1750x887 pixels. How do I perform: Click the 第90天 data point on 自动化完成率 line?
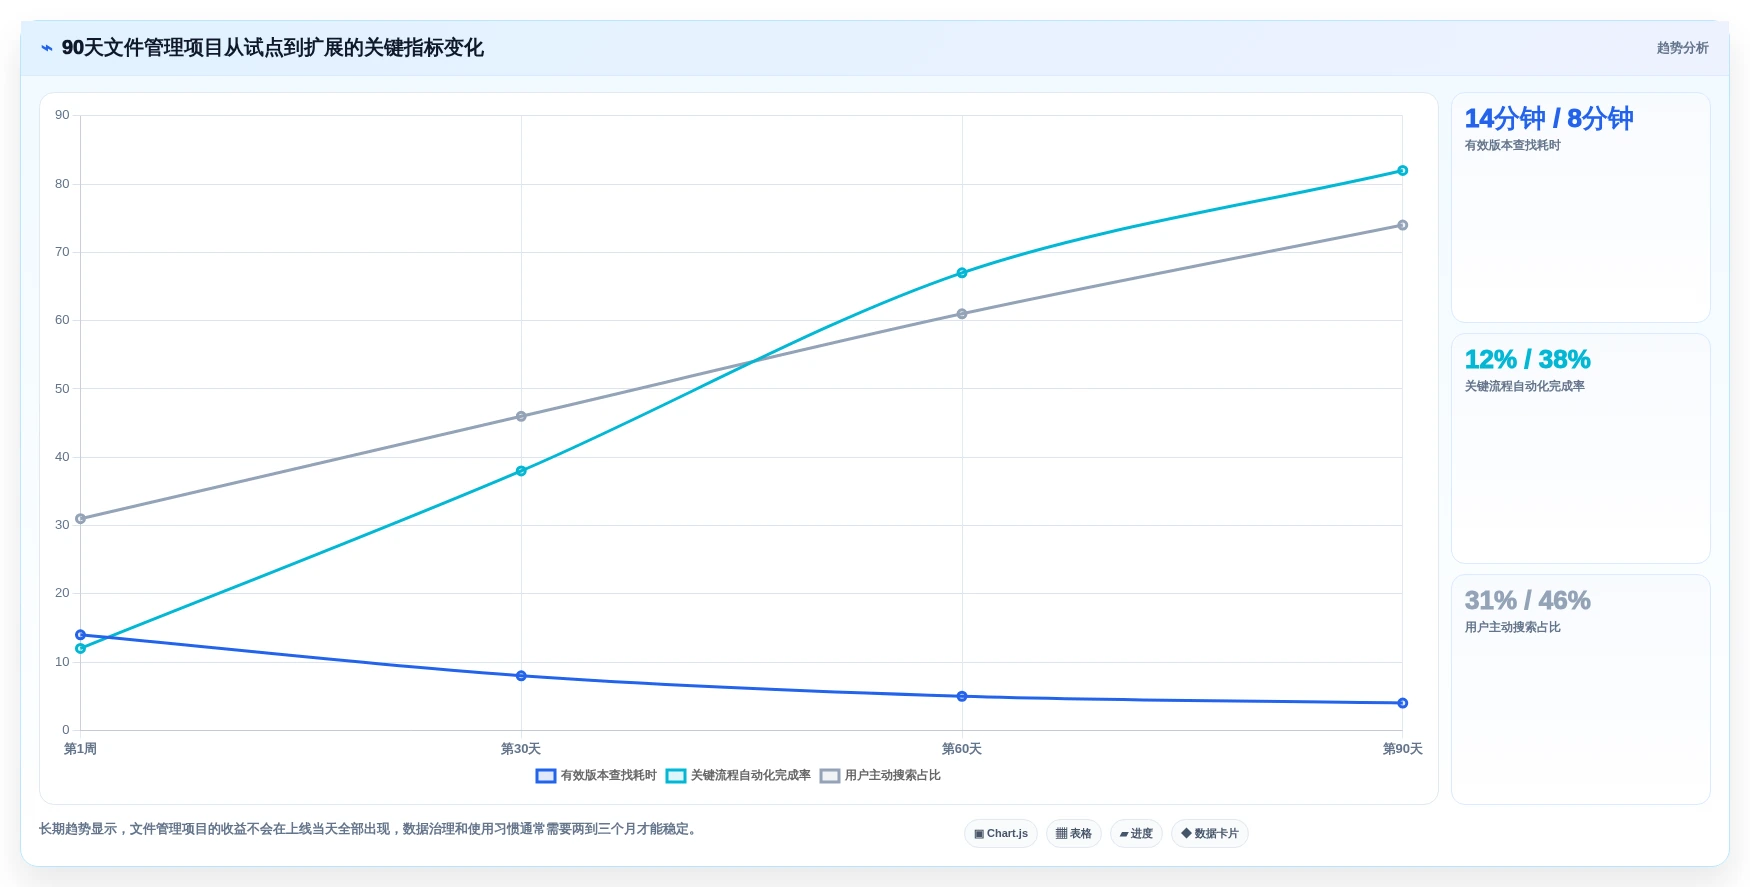tap(1402, 171)
